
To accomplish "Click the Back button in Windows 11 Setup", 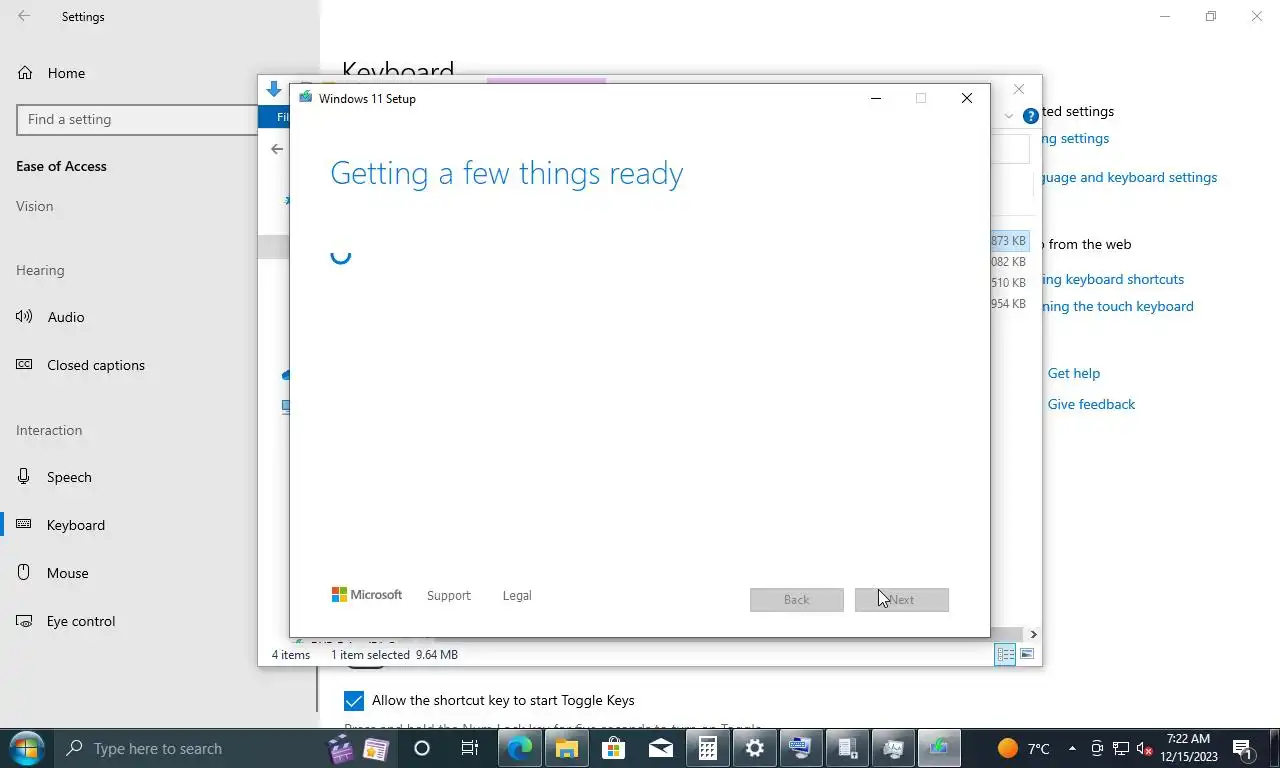I will (796, 599).
